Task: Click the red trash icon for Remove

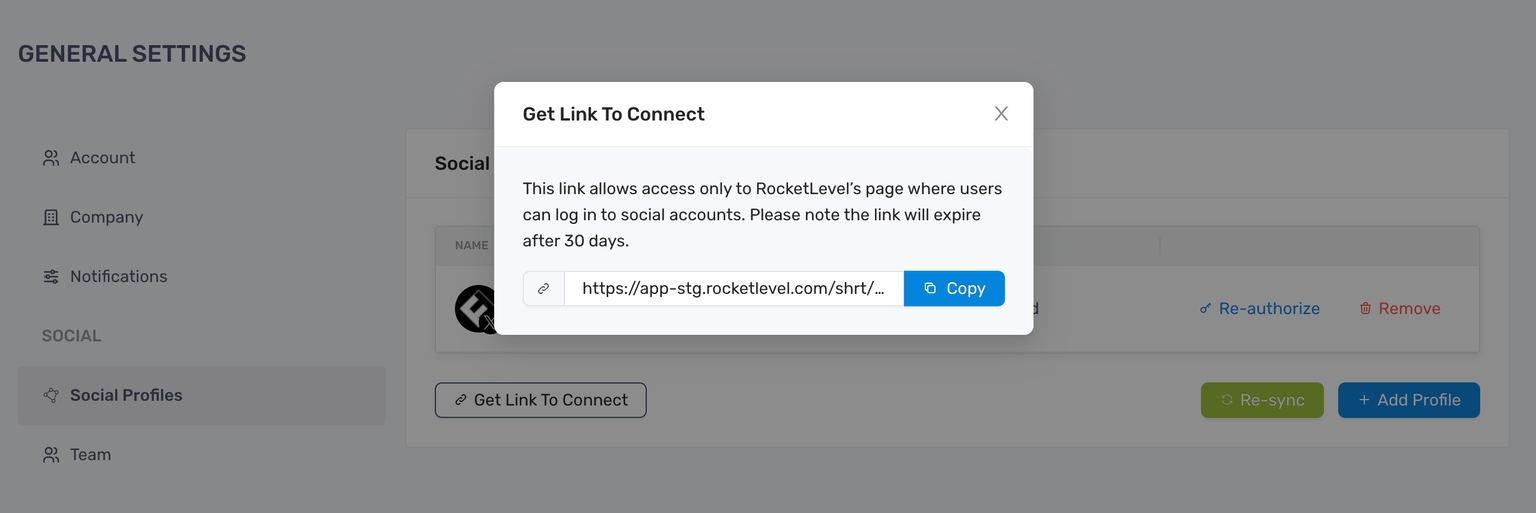Action: pos(1365,308)
